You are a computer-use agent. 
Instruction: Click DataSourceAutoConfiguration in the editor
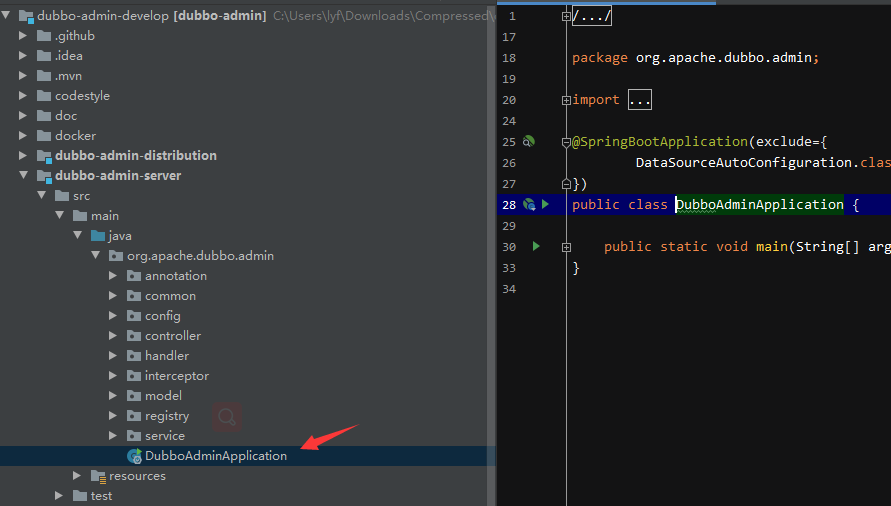pos(744,163)
